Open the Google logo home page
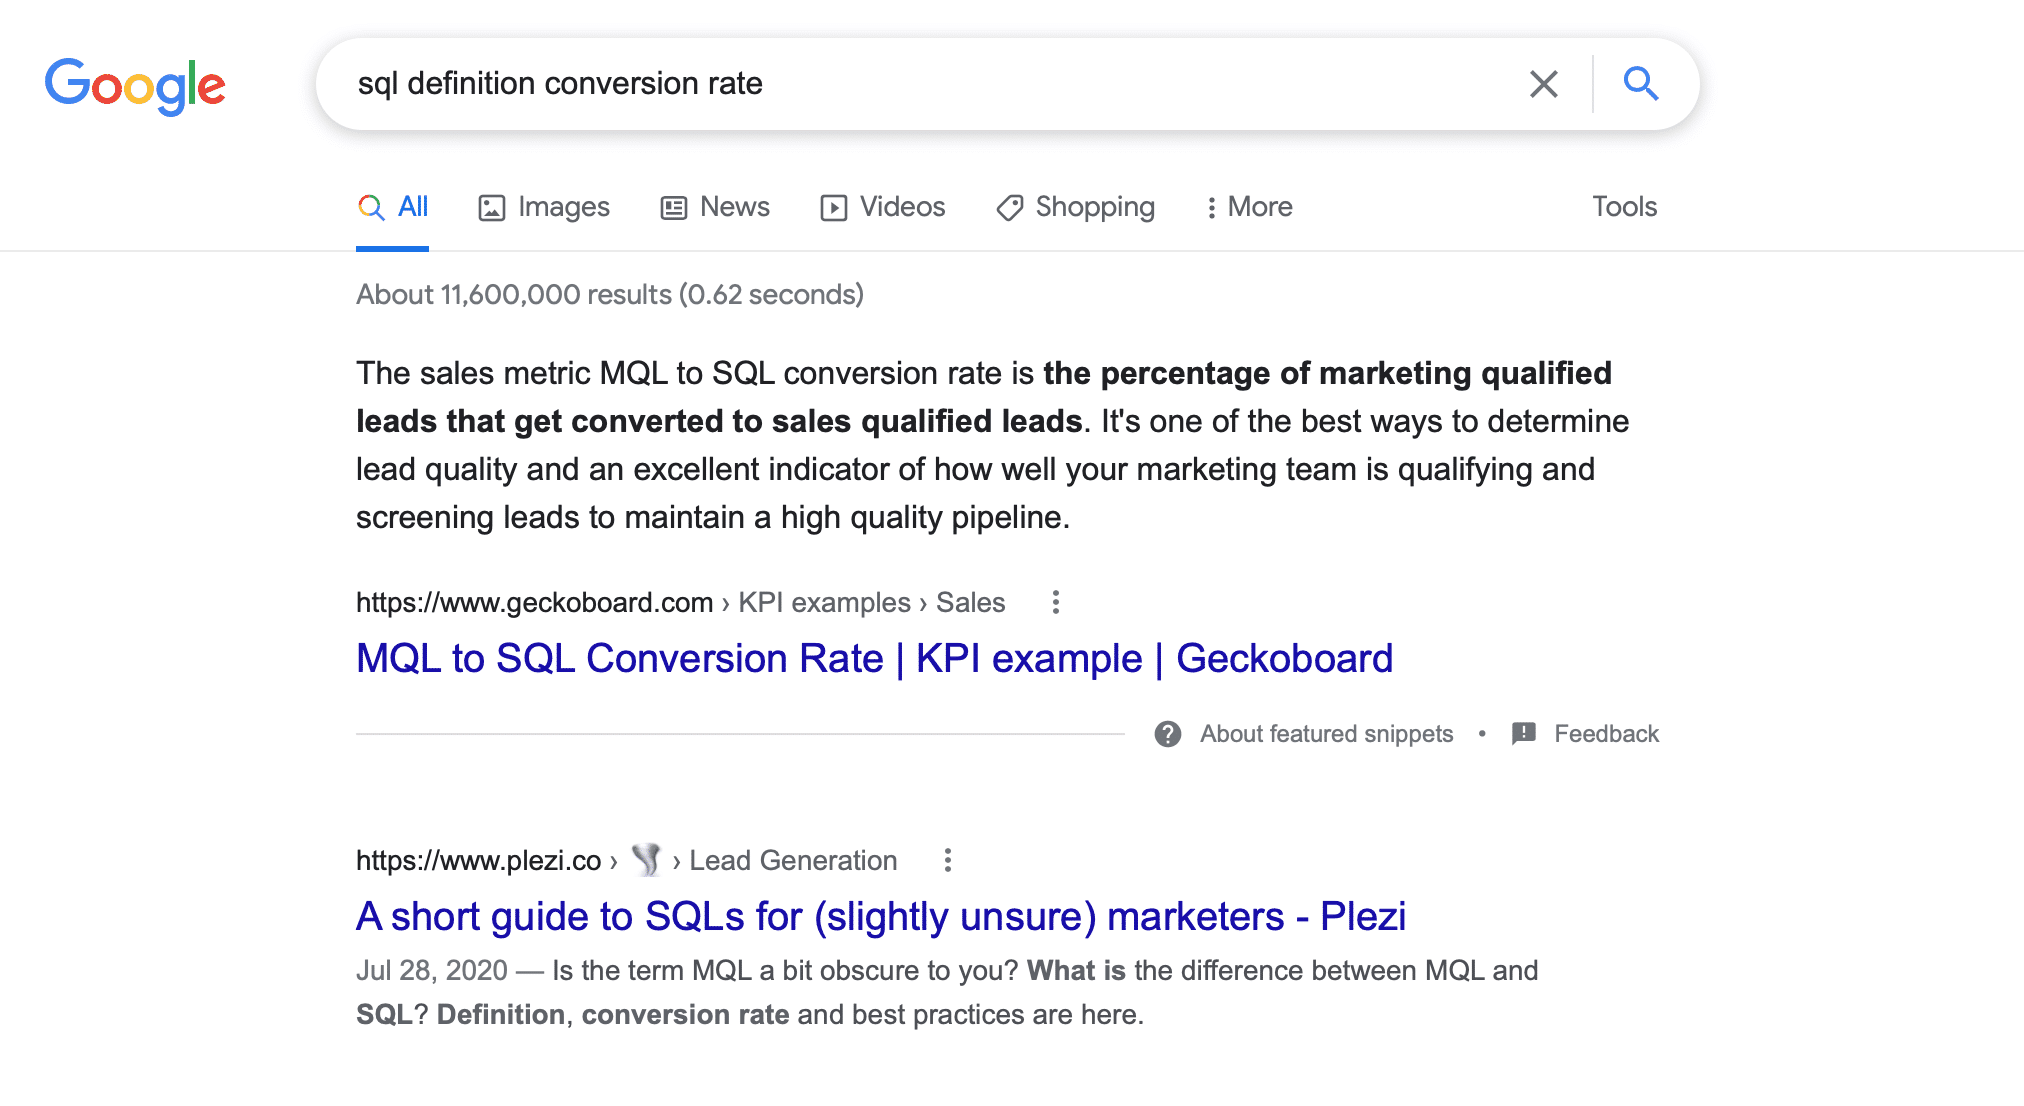The width and height of the screenshot is (2024, 1106). (x=135, y=85)
